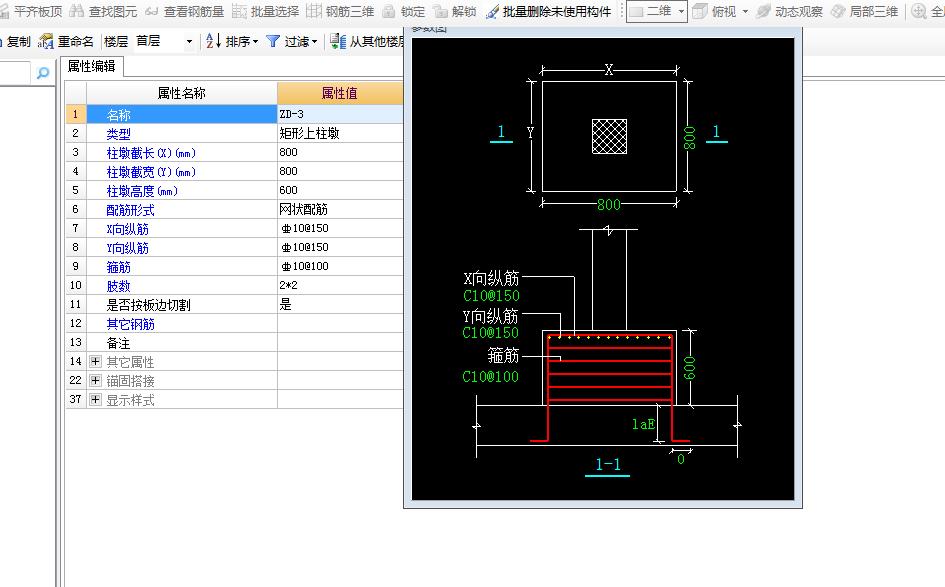
Task: Open the 过滤 dropdown arrow
Action: coord(315,42)
